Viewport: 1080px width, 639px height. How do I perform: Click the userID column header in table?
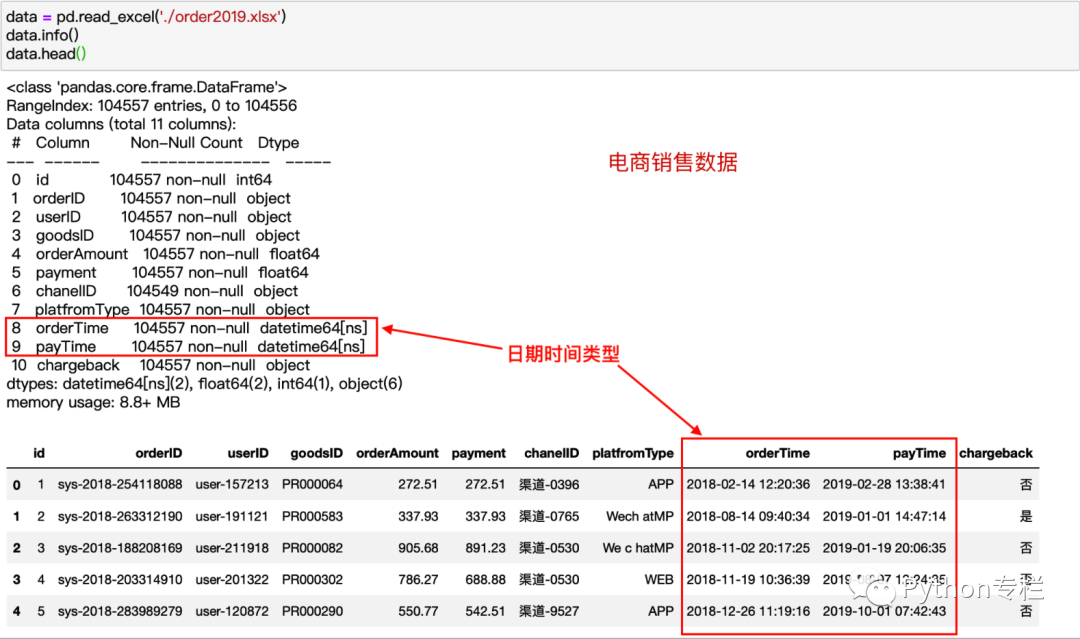click(248, 453)
